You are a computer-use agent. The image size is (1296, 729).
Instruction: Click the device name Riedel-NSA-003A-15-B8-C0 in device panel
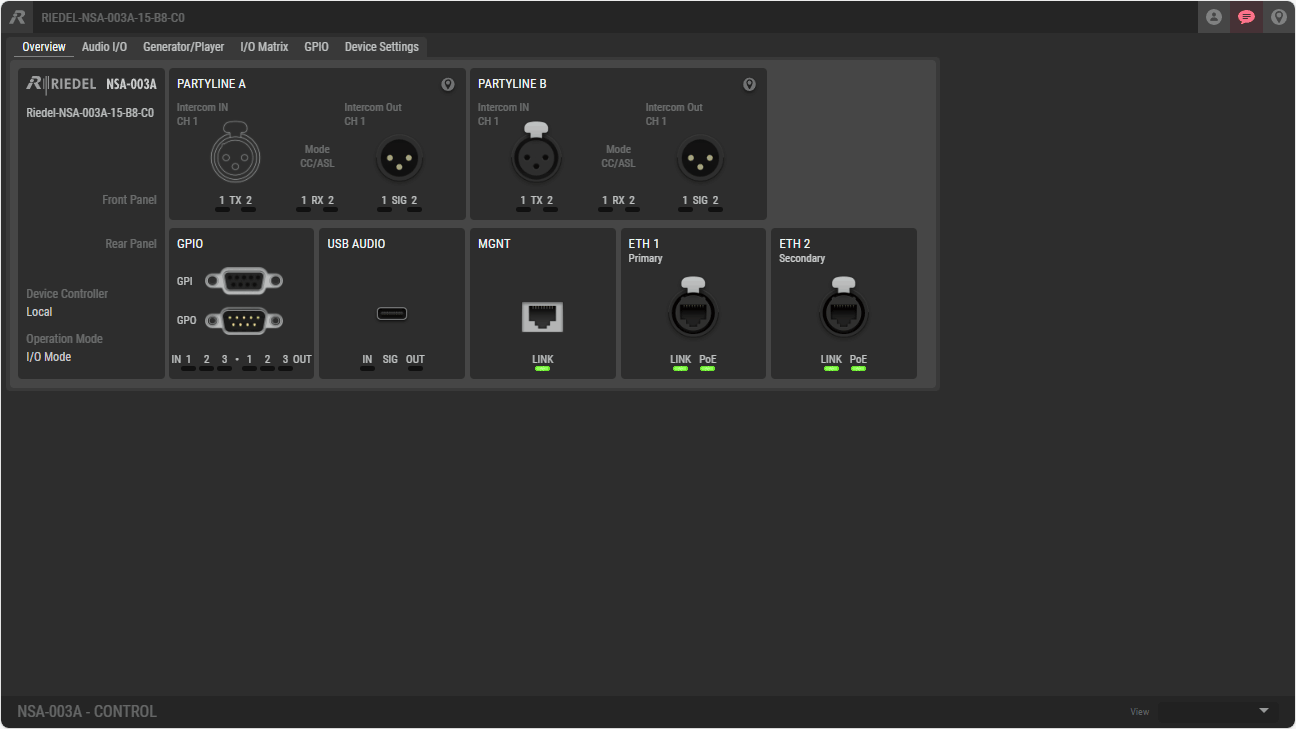tap(90, 113)
